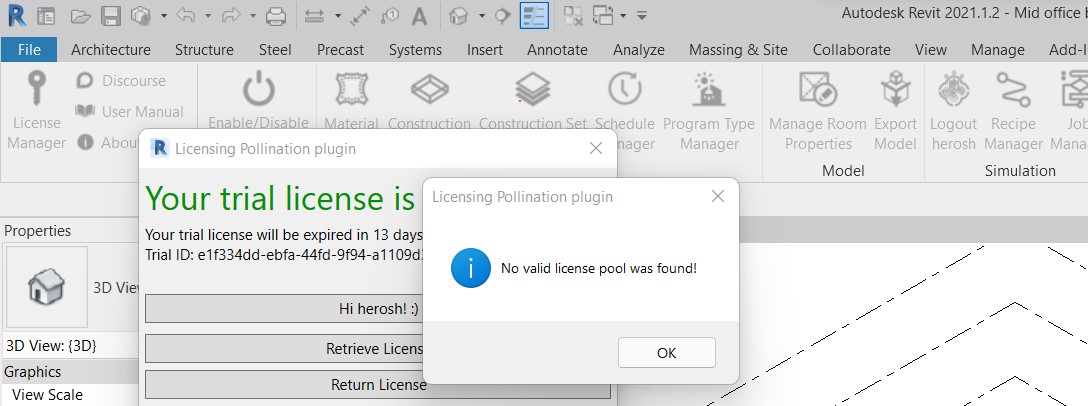Image resolution: width=1088 pixels, height=406 pixels.
Task: Click the Enable/Disable power icon
Action: tap(259, 90)
